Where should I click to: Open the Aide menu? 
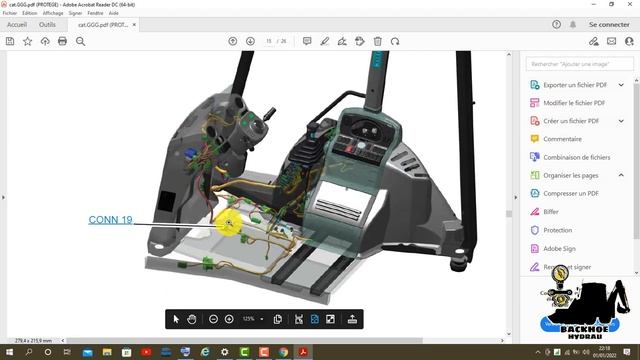113,13
